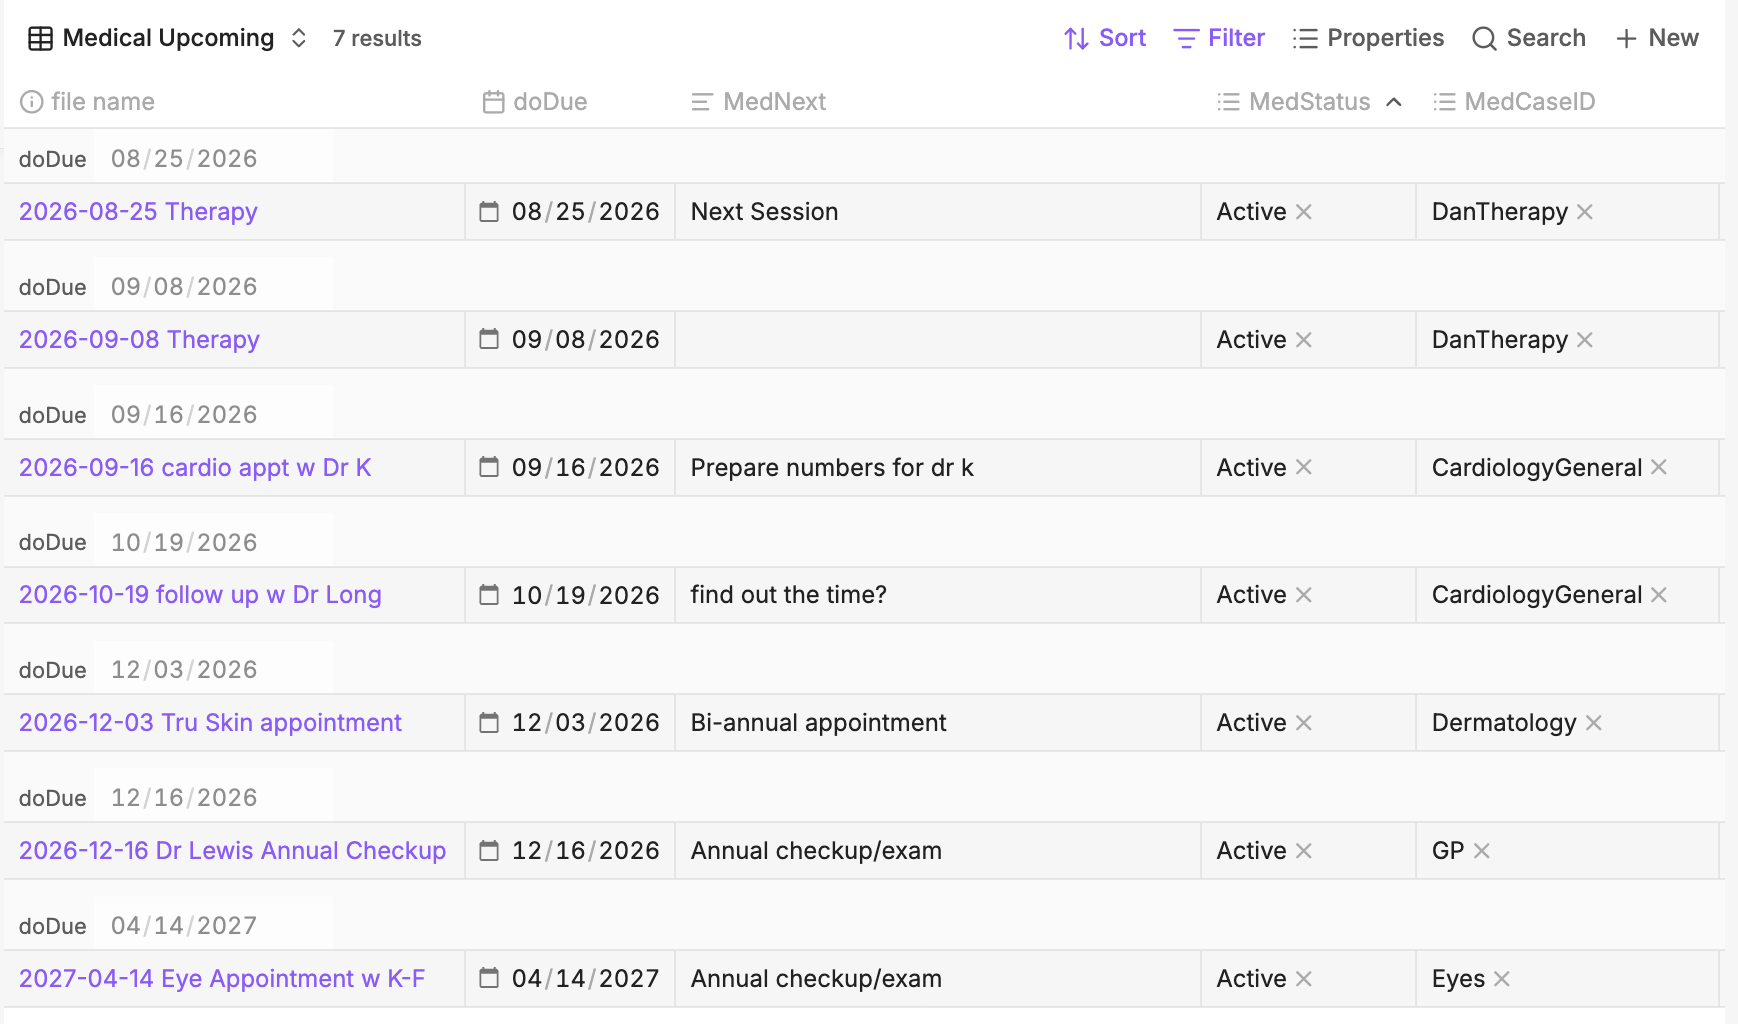Open the 2026-10-19 follow up w Dr Long note
Screen dimensions: 1738x1024
200,595
